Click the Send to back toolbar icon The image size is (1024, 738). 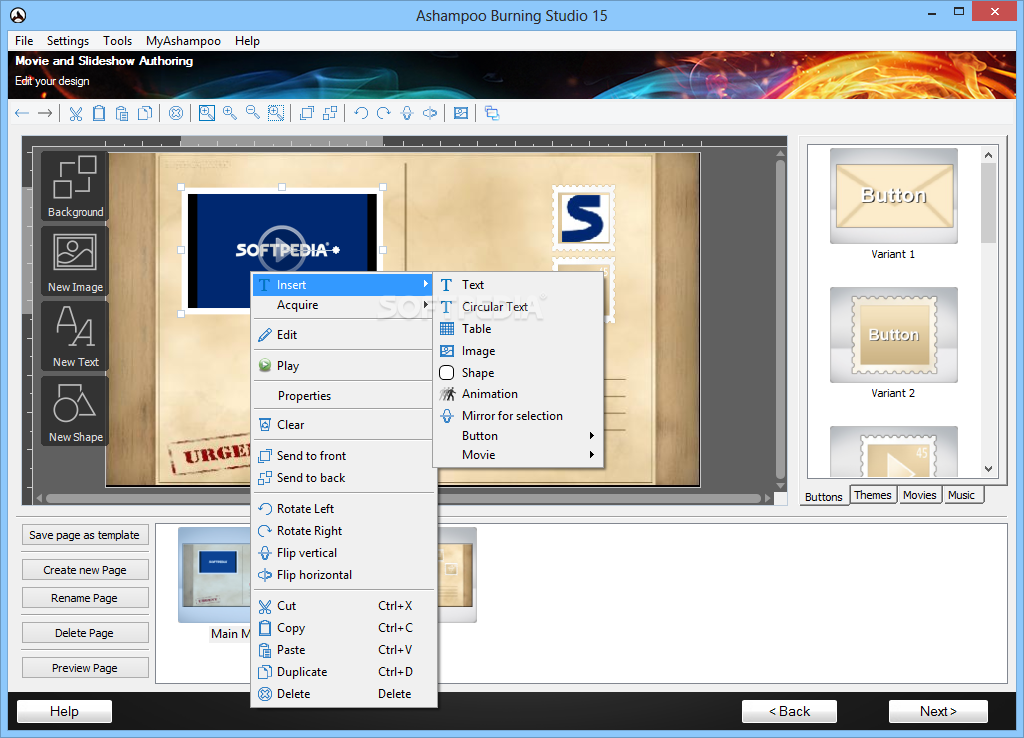[x=330, y=114]
